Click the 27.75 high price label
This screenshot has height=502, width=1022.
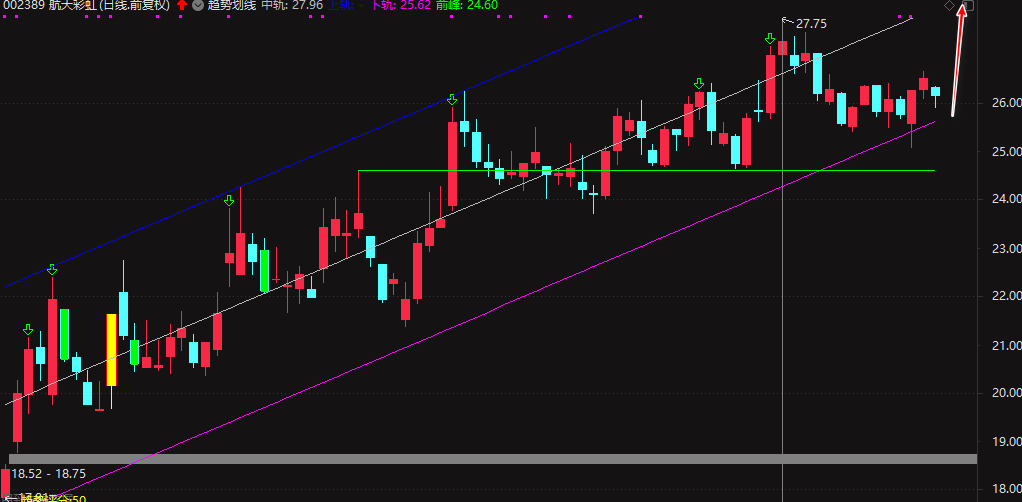tap(811, 24)
